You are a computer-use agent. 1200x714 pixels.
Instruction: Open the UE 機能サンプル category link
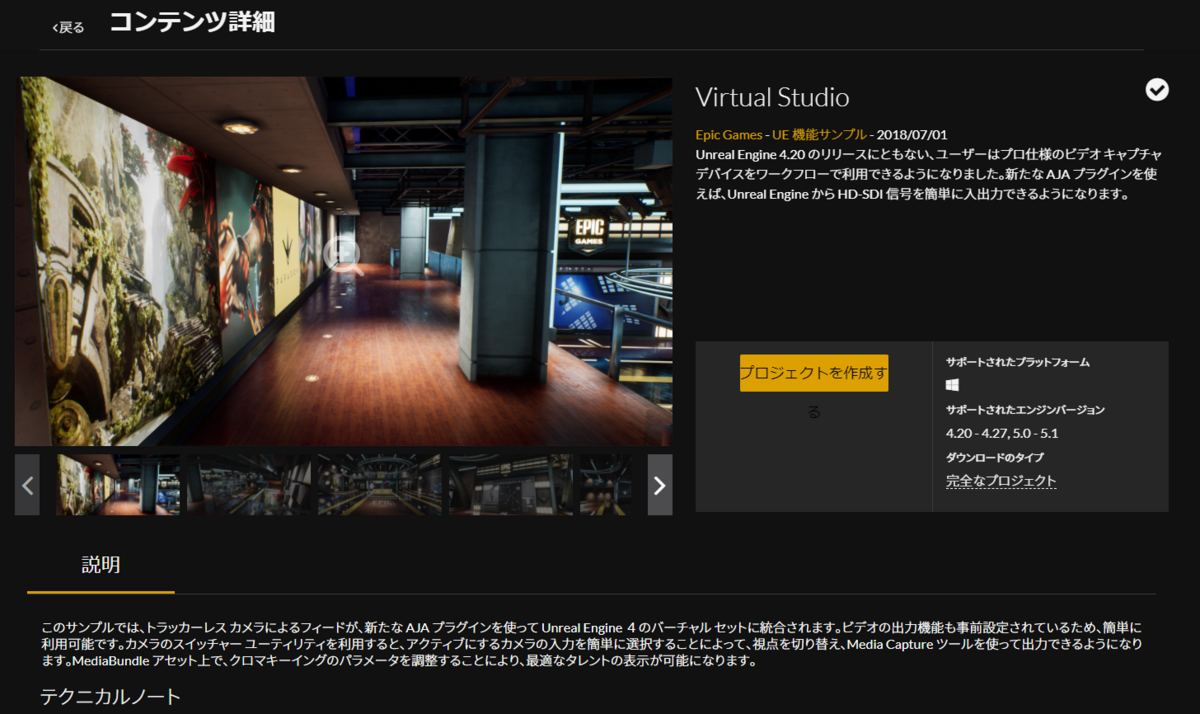pos(819,134)
